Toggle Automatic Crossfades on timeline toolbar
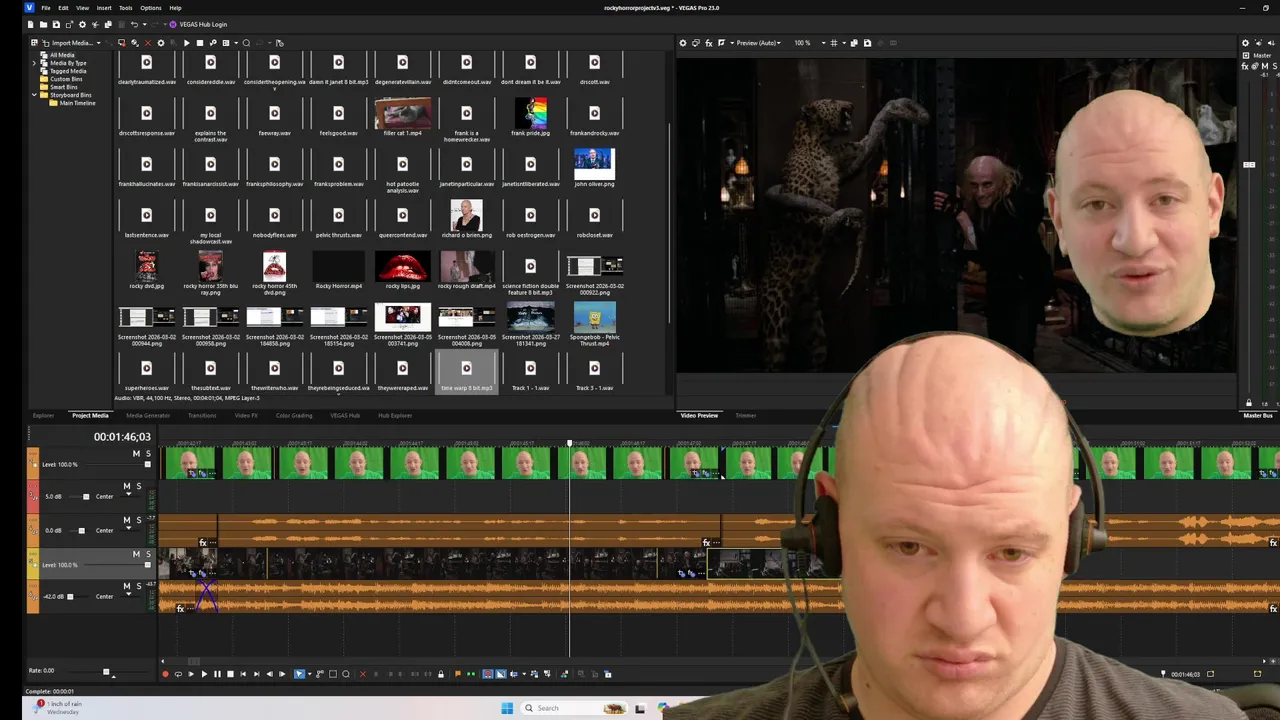Image resolution: width=1280 pixels, height=720 pixels. click(x=501, y=674)
